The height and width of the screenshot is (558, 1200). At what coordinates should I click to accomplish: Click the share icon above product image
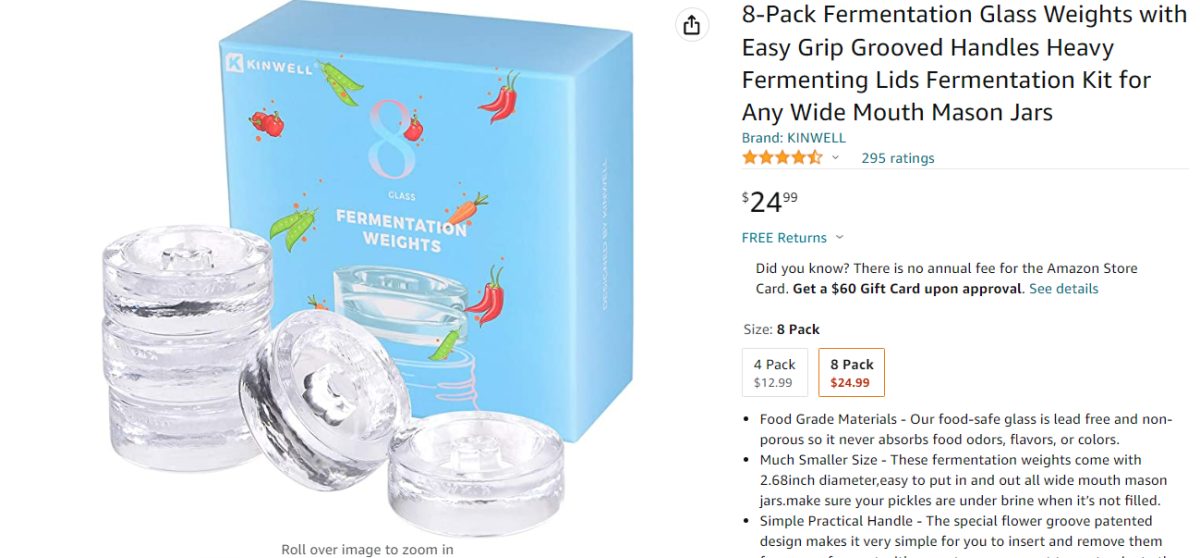pyautogui.click(x=691, y=25)
